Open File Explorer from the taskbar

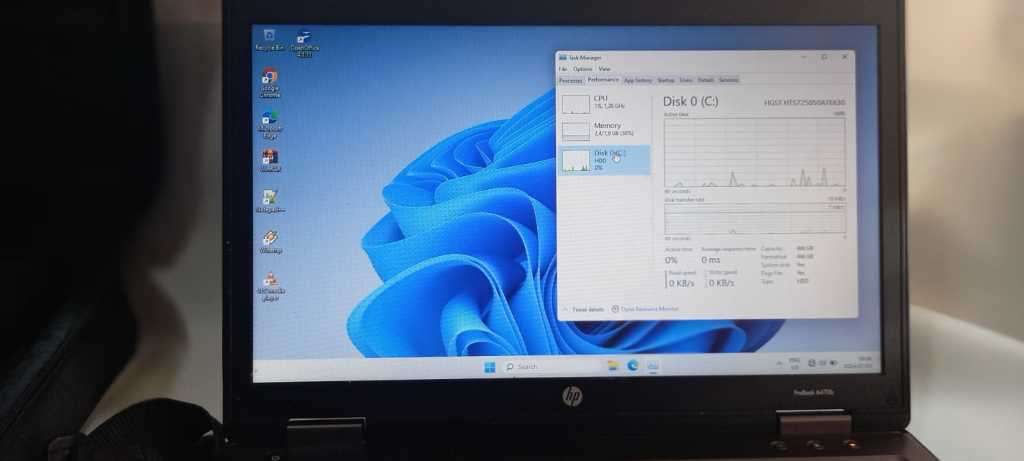coord(613,366)
